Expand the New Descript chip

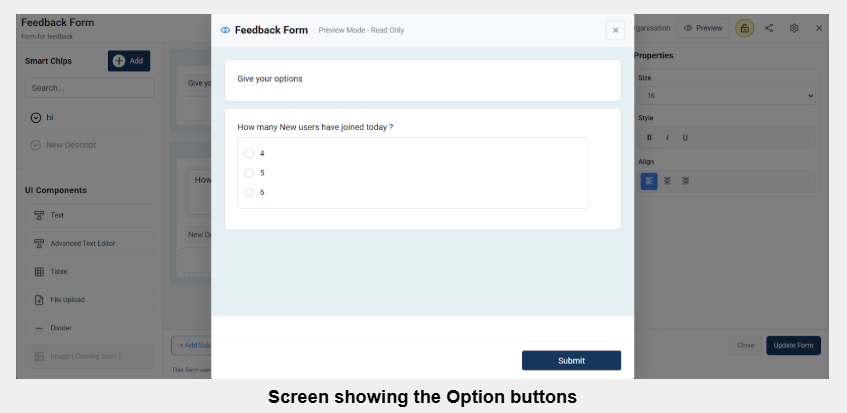pyautogui.click(x=36, y=145)
